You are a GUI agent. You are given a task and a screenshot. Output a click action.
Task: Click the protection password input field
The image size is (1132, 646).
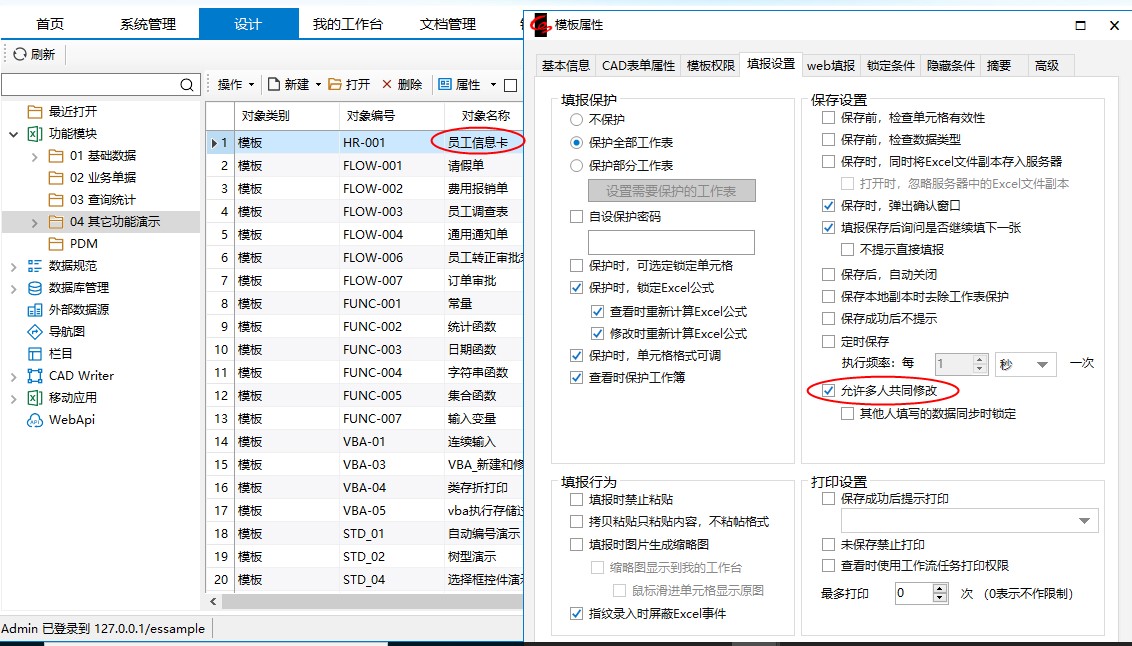(x=671, y=242)
